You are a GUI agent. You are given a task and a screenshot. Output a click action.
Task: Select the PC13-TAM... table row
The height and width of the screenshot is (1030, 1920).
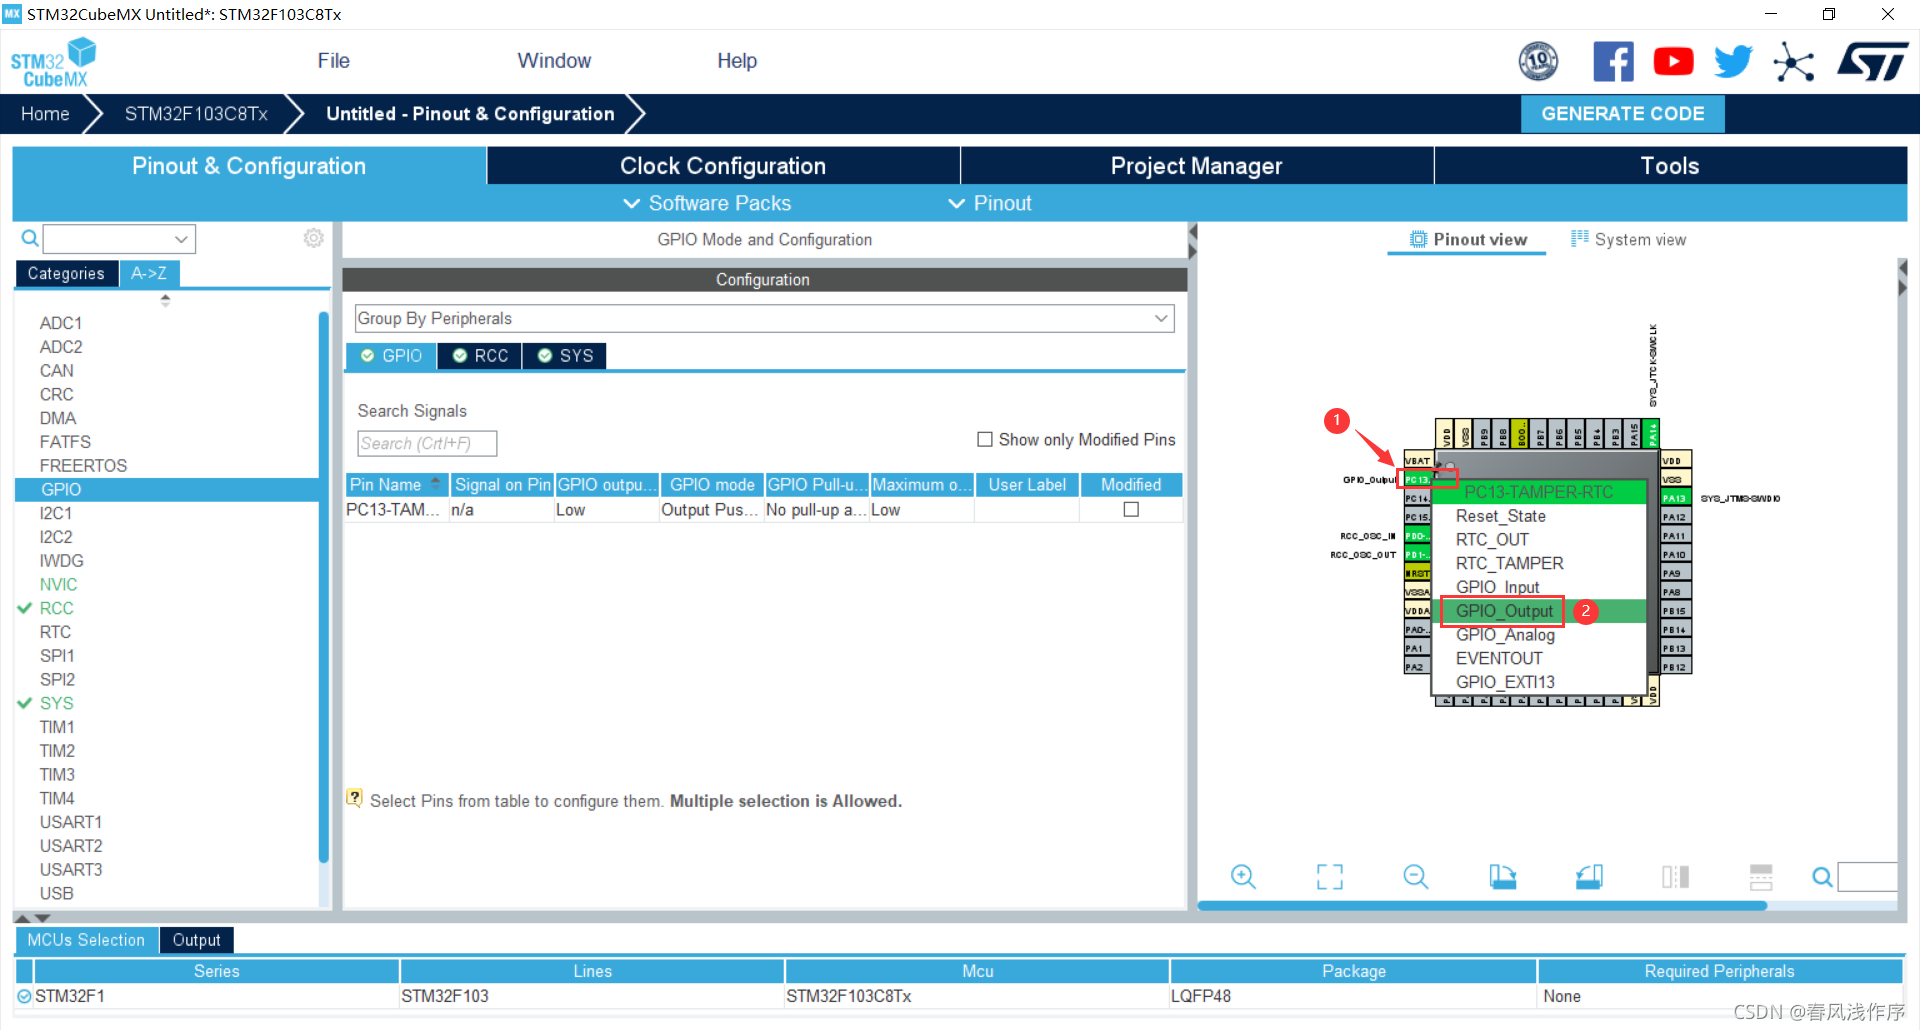coord(764,510)
